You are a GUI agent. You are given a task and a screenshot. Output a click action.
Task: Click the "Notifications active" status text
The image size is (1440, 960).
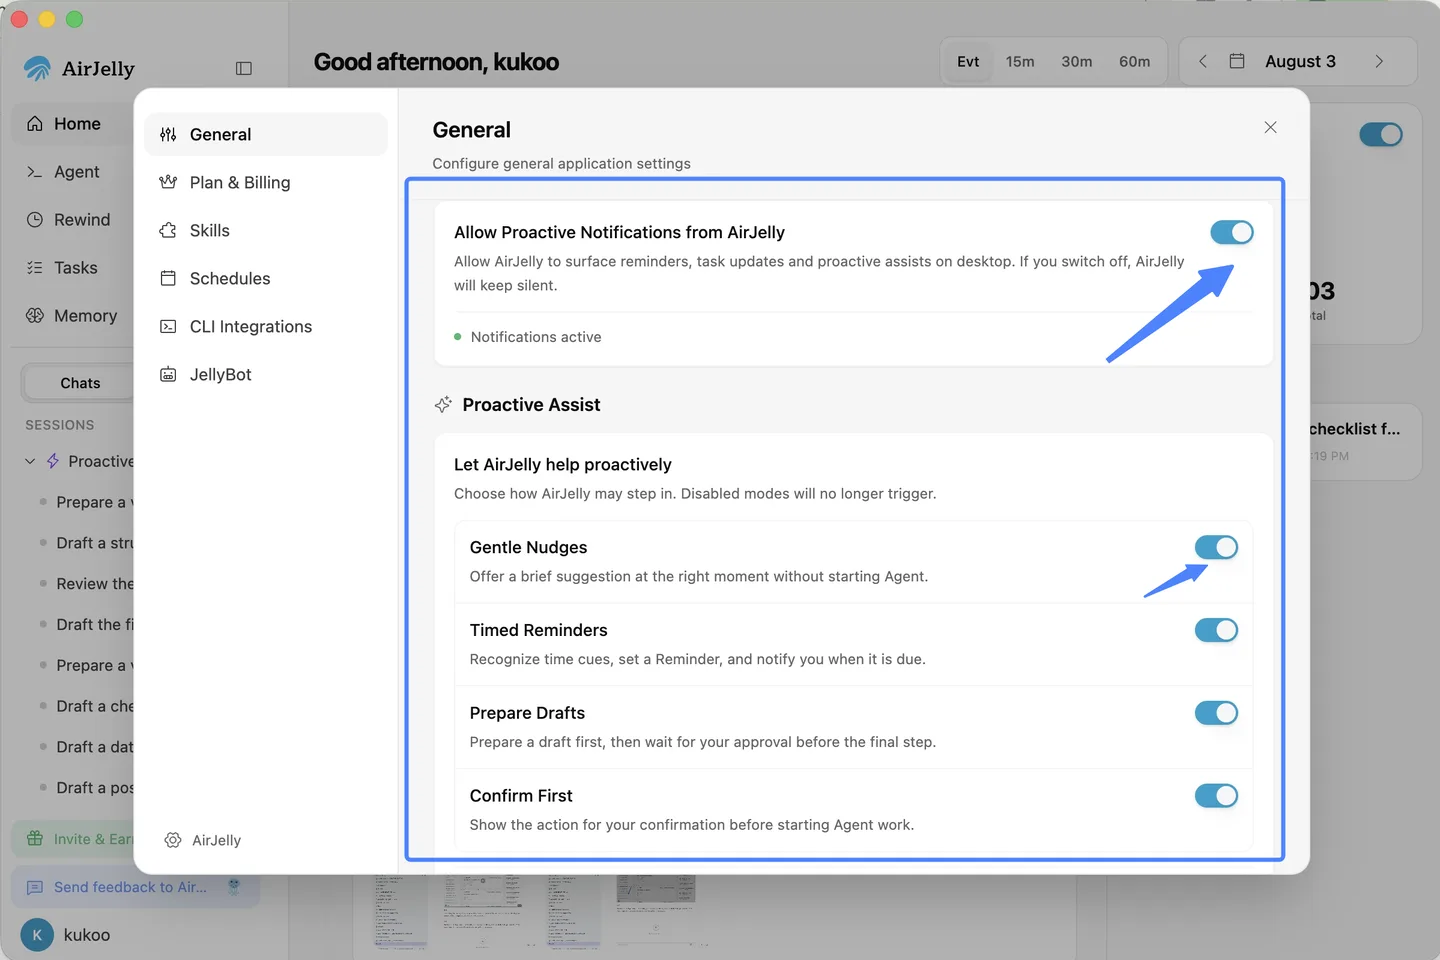pos(536,337)
